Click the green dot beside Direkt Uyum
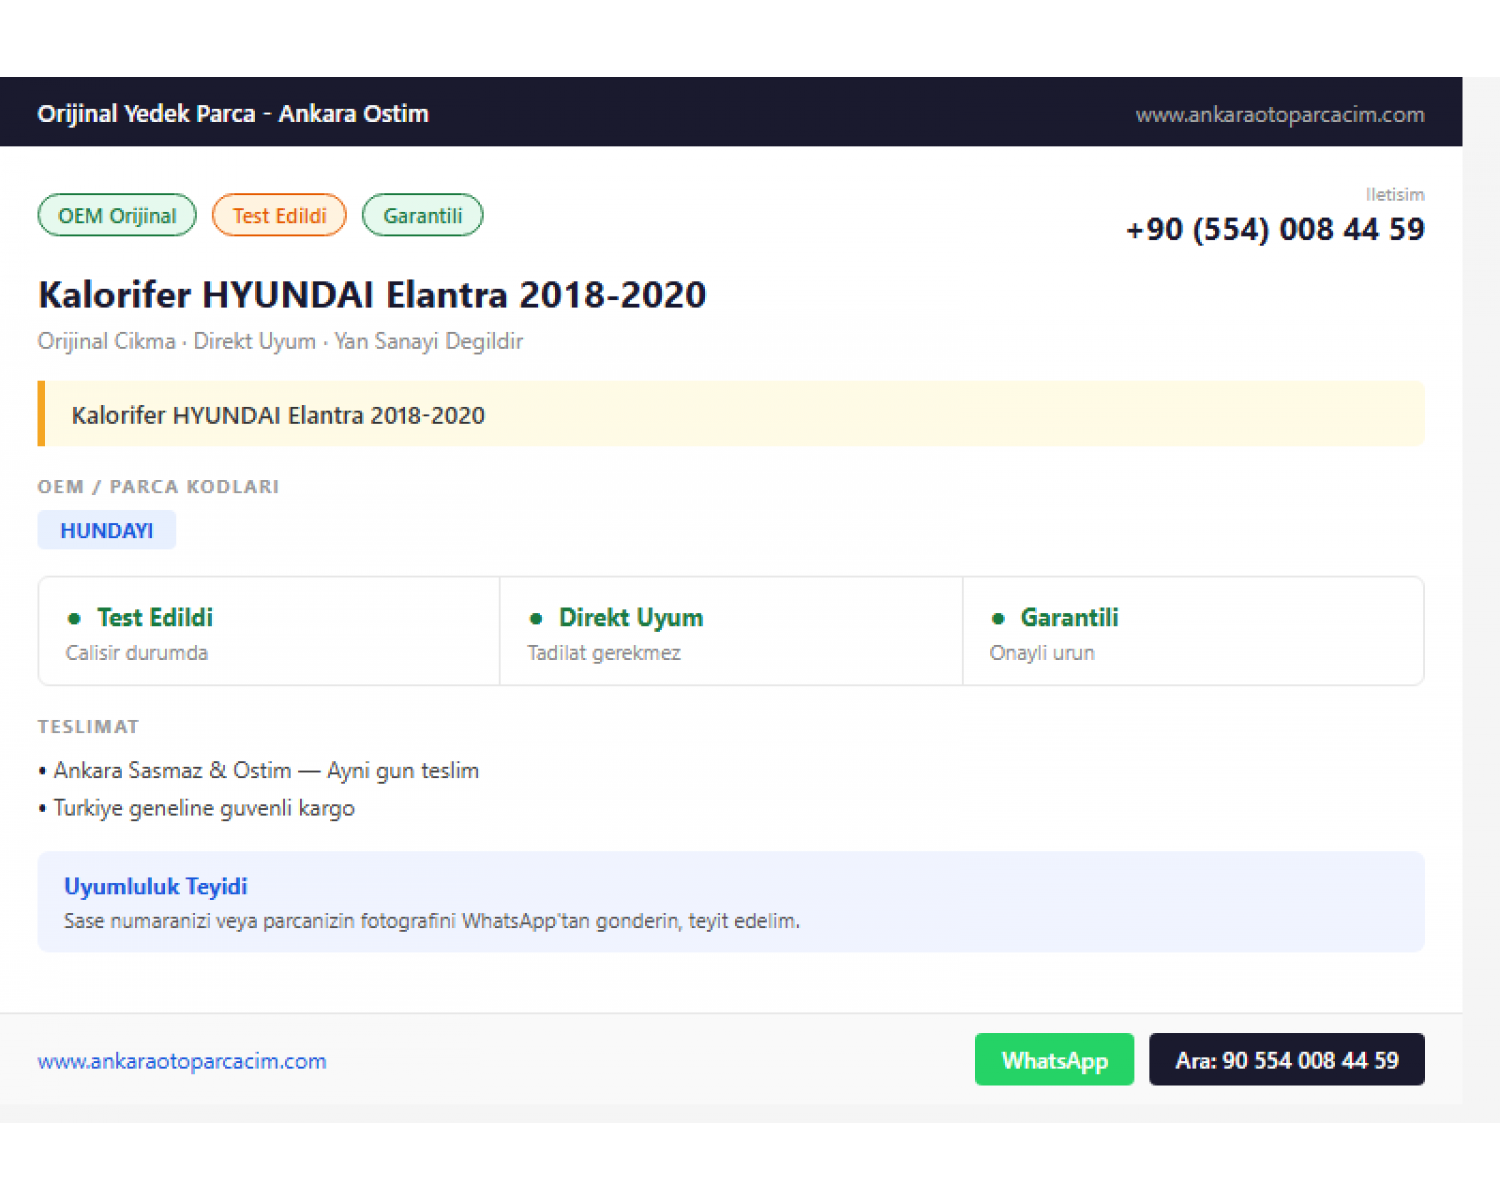 coord(536,618)
